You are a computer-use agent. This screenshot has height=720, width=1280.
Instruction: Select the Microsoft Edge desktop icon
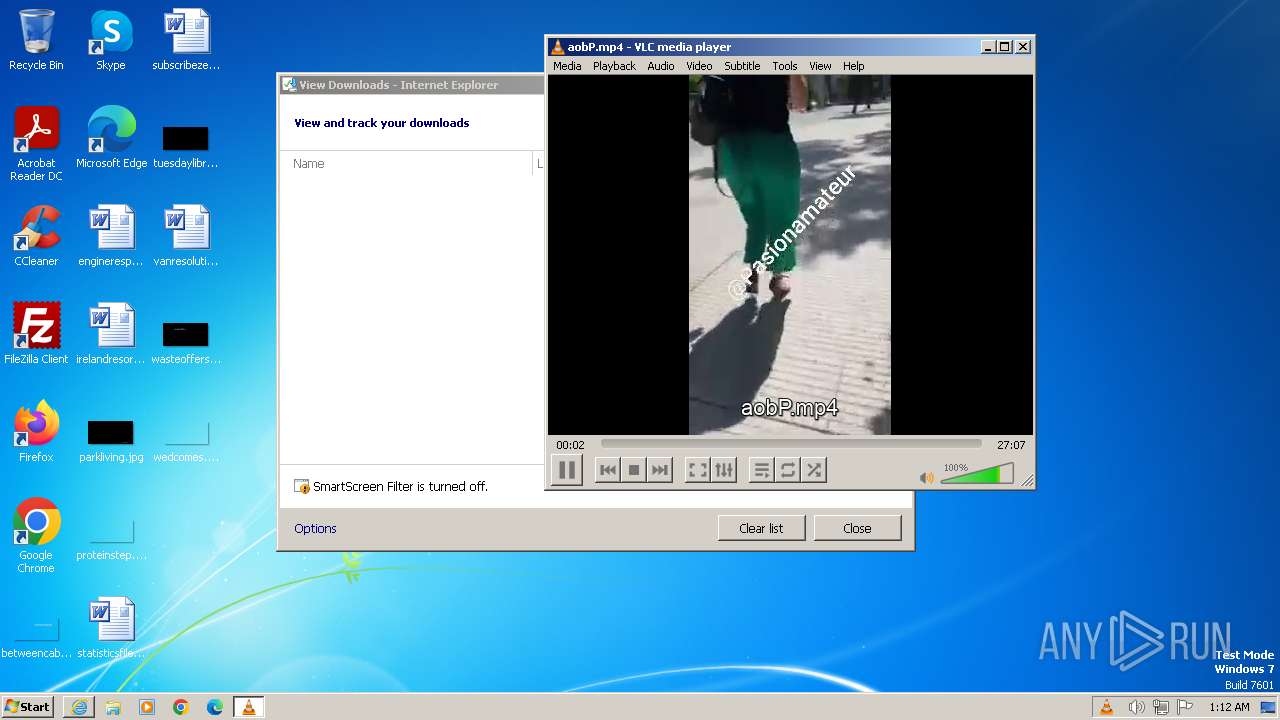tap(111, 138)
